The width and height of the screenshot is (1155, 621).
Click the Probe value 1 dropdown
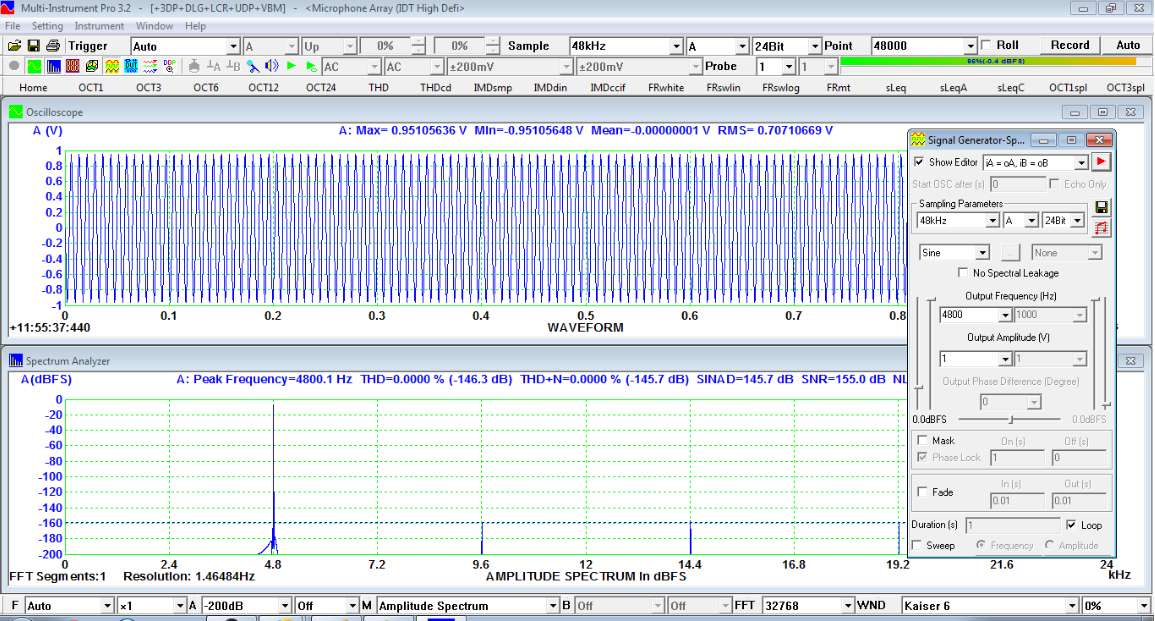776,66
